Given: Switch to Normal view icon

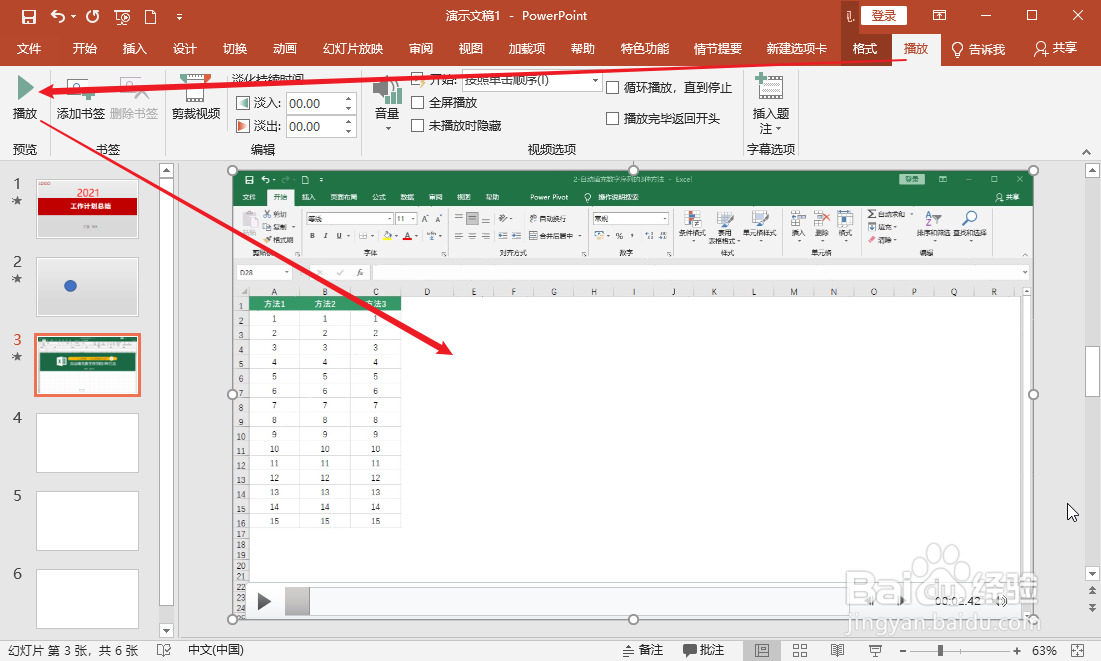Looking at the screenshot, I should point(762,650).
